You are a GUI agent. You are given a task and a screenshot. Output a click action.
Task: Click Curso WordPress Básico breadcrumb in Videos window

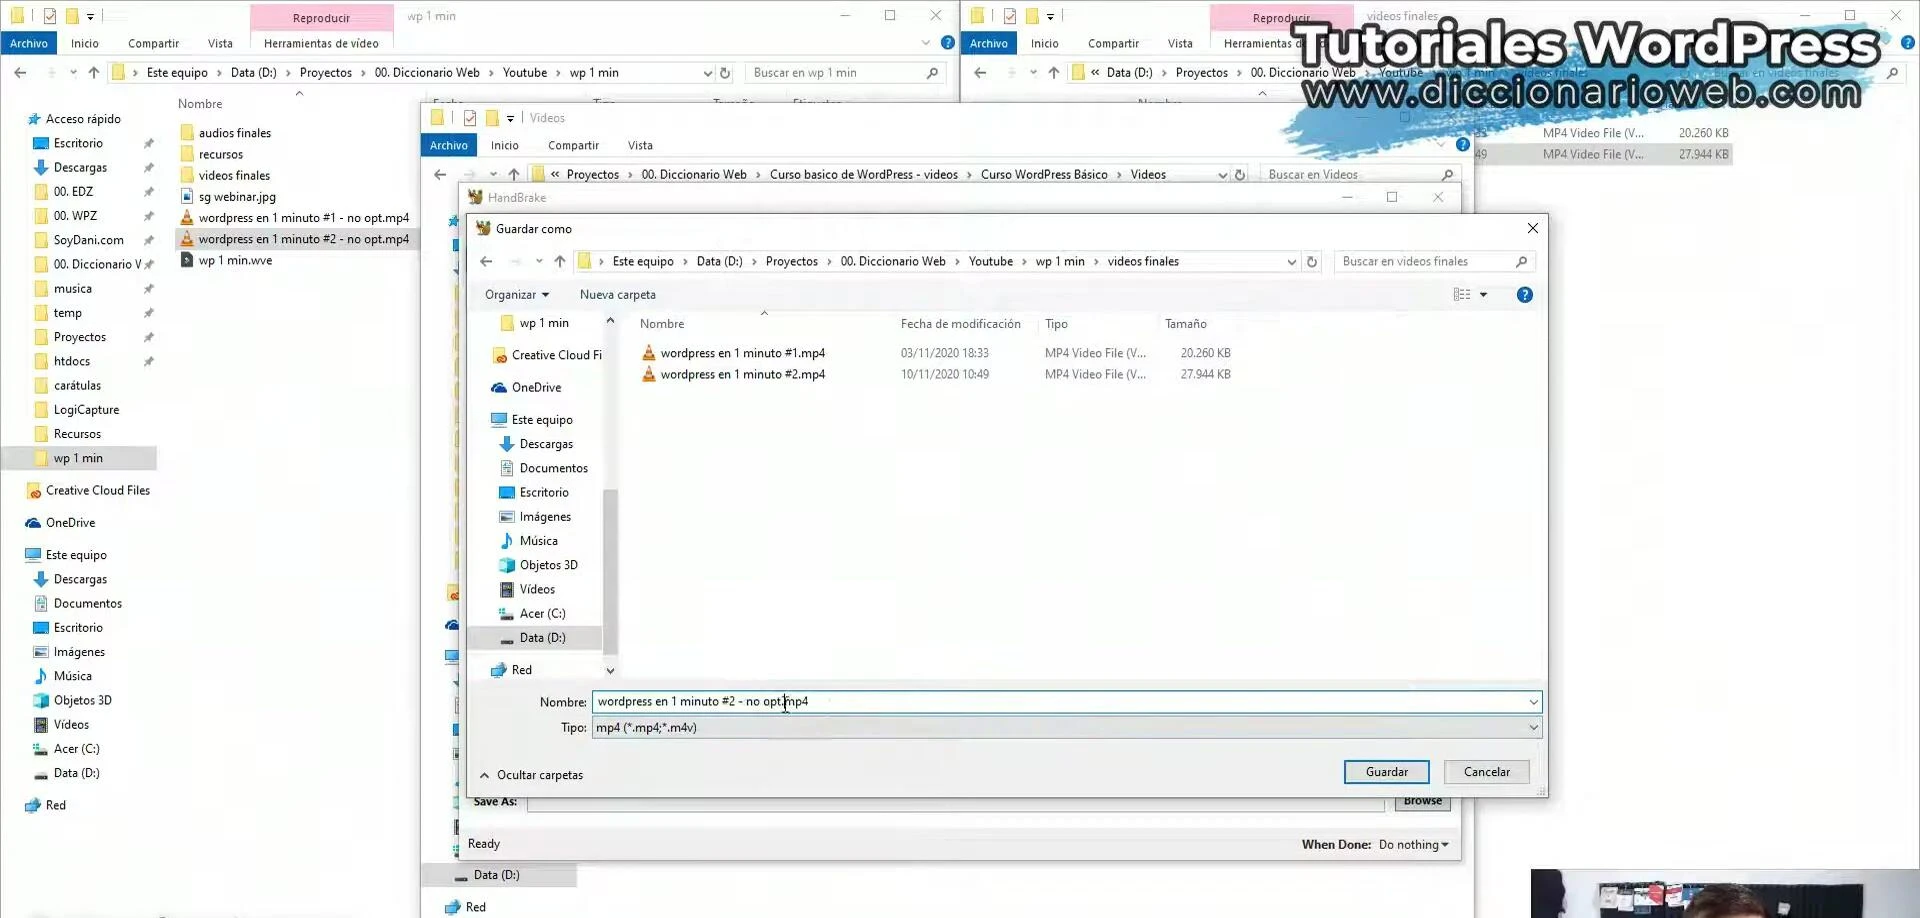1044,175
